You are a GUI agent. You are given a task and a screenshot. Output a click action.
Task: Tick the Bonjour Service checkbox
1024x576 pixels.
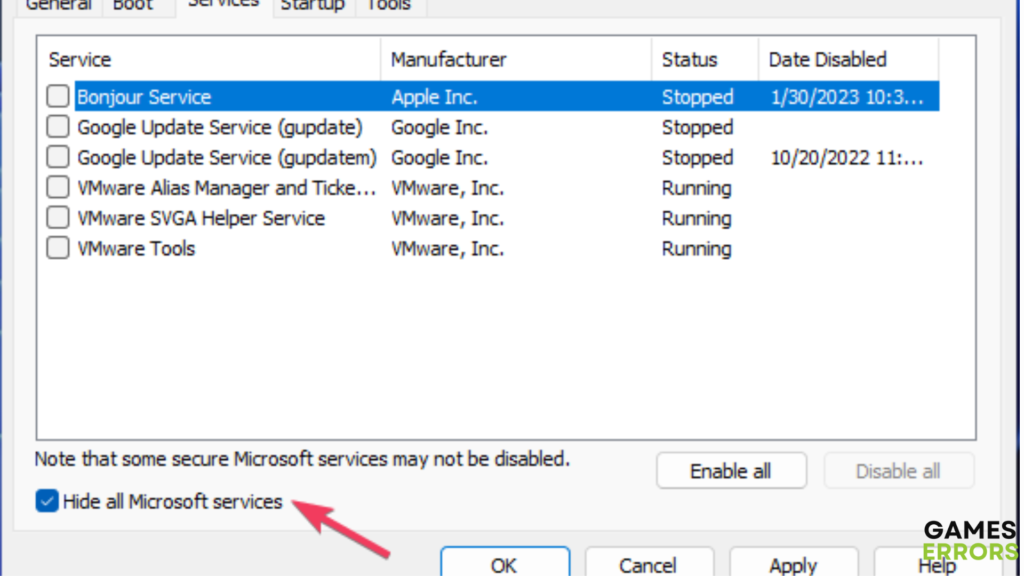[59, 97]
